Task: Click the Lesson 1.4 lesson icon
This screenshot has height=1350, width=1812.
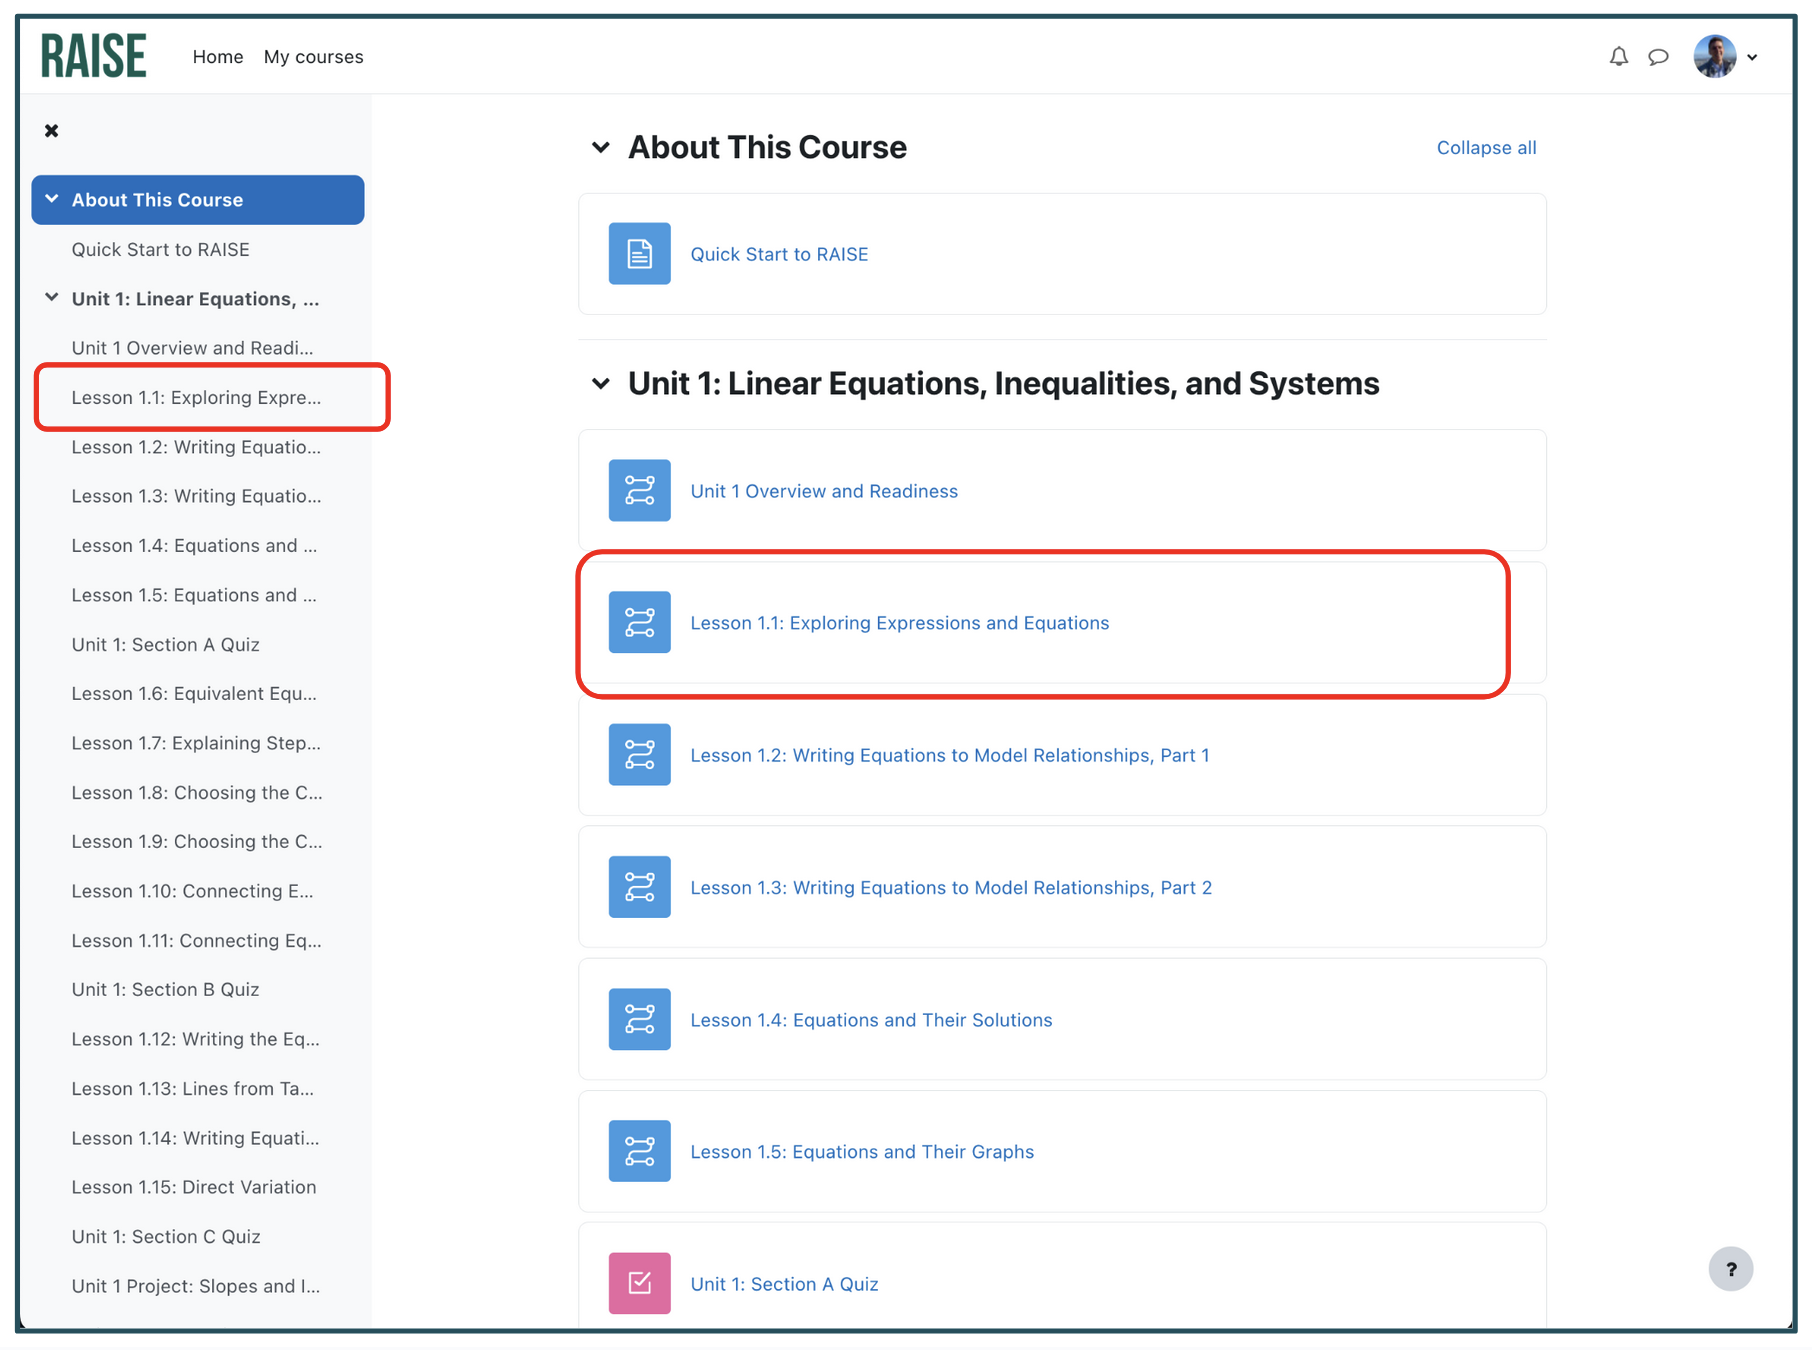Action: pos(639,1020)
